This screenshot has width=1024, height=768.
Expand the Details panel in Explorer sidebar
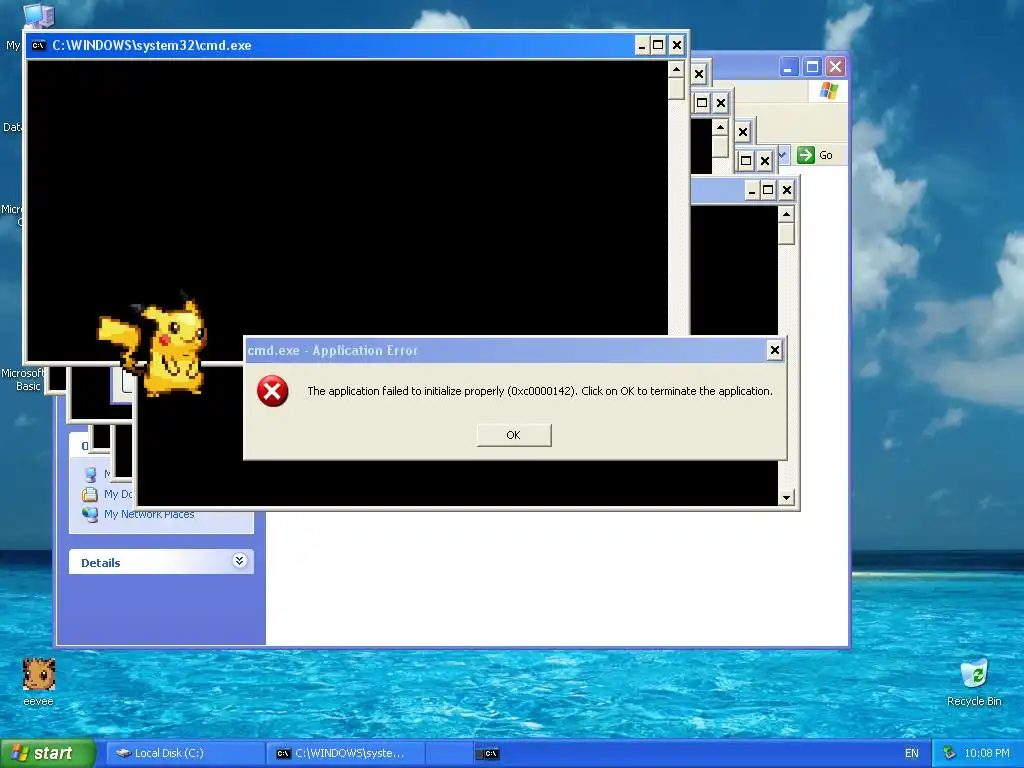[240, 561]
